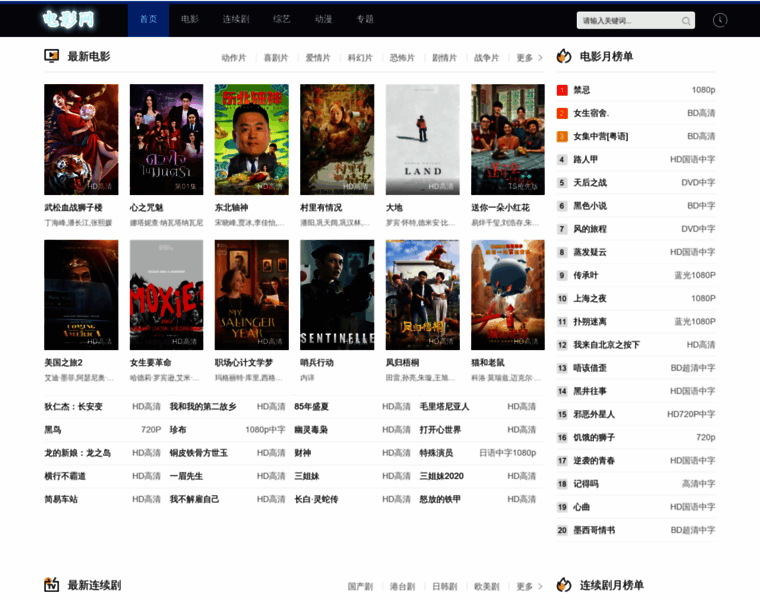This screenshot has height=600, width=760.
Task: Open the 东北轴神 poster
Action: pos(252,140)
